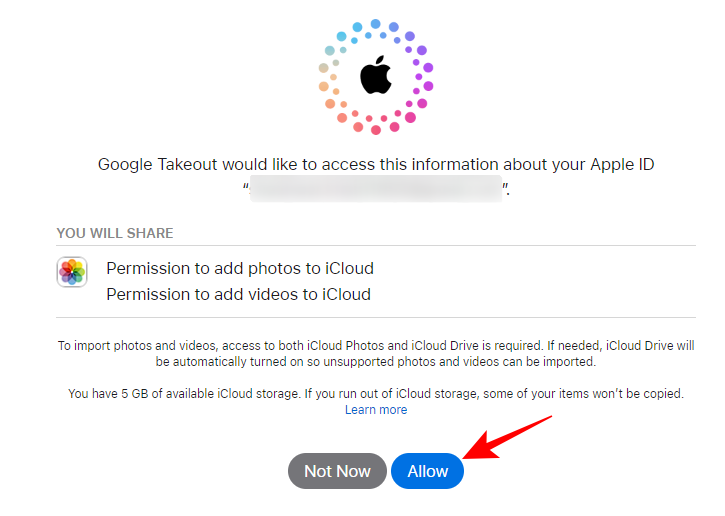Select "Permission to add videos to iCloud"

pos(239,294)
